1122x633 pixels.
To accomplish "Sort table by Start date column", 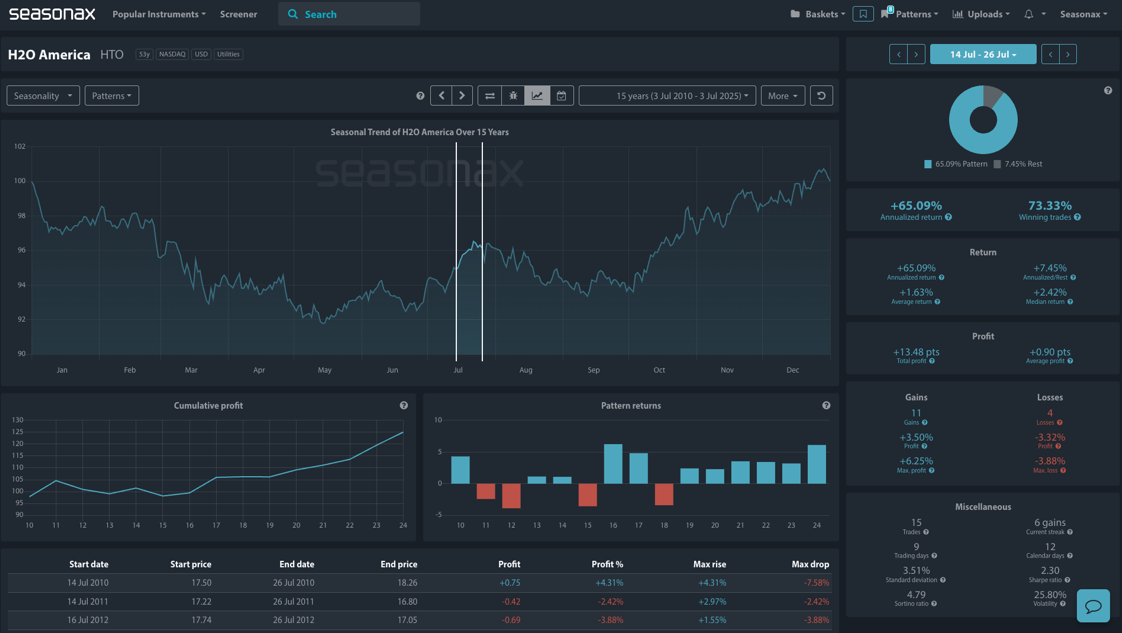I will click(x=89, y=564).
